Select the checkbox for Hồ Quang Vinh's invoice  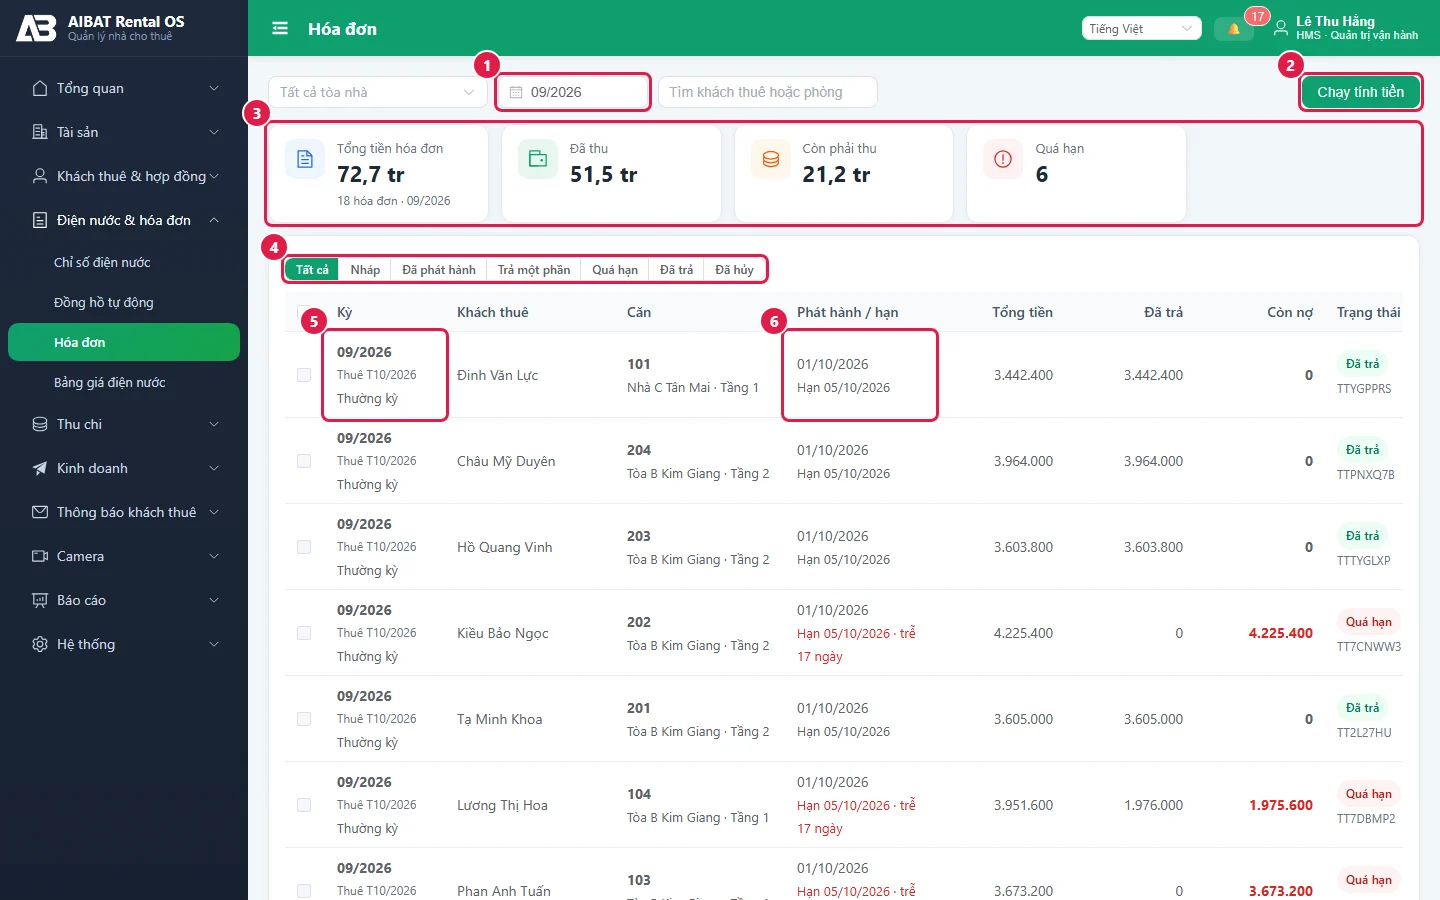pos(304,547)
